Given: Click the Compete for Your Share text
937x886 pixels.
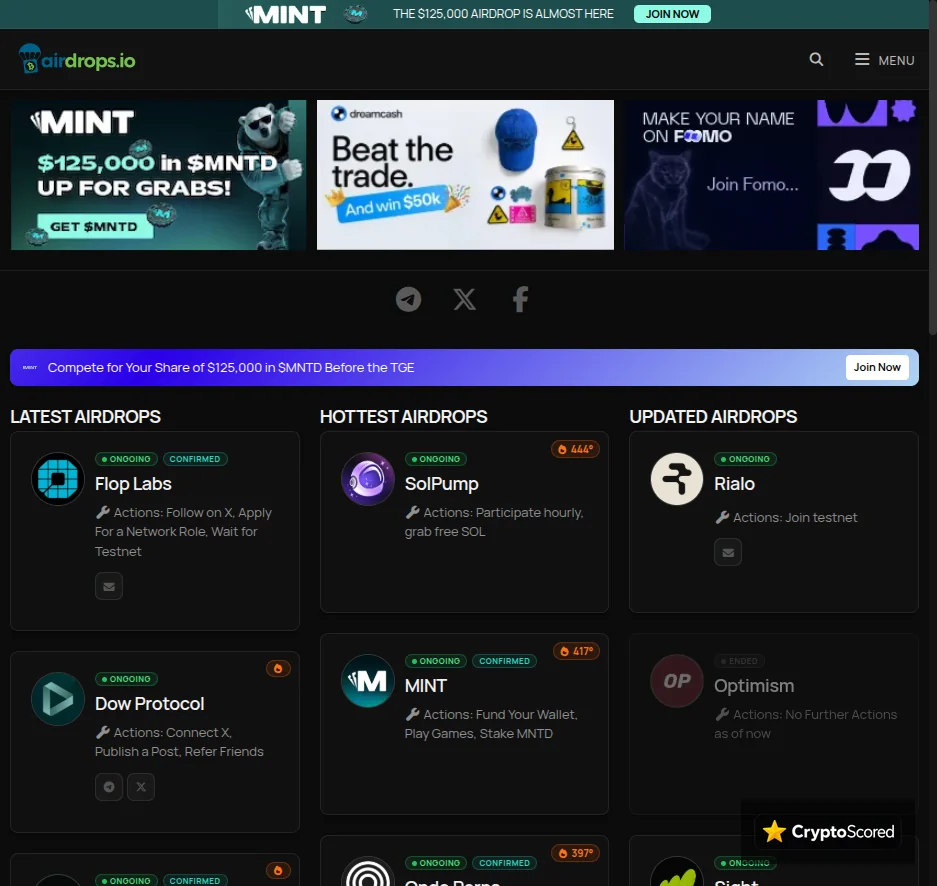Looking at the screenshot, I should (x=231, y=367).
